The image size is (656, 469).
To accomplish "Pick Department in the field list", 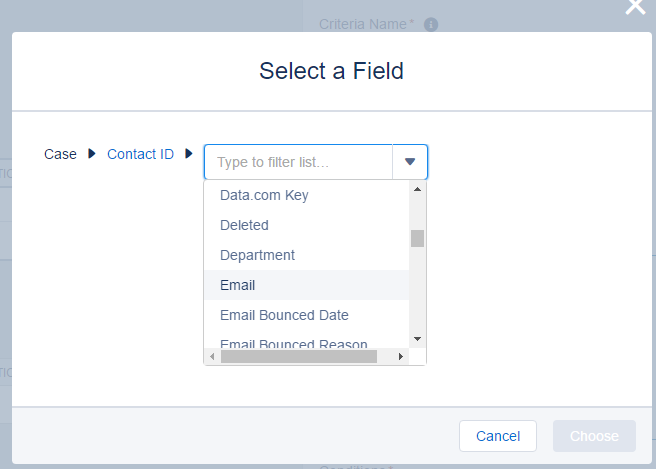I will 257,255.
